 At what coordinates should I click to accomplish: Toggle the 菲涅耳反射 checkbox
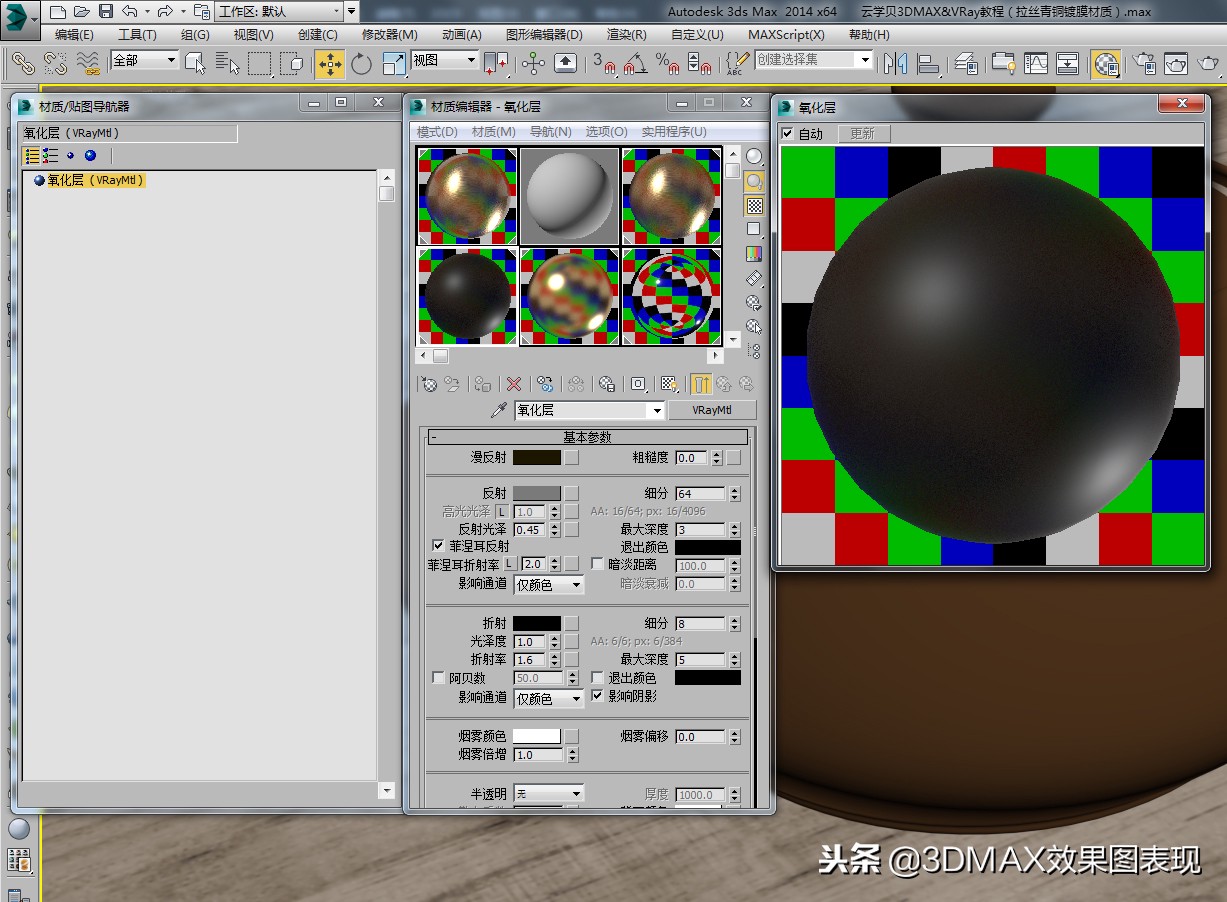tap(437, 546)
